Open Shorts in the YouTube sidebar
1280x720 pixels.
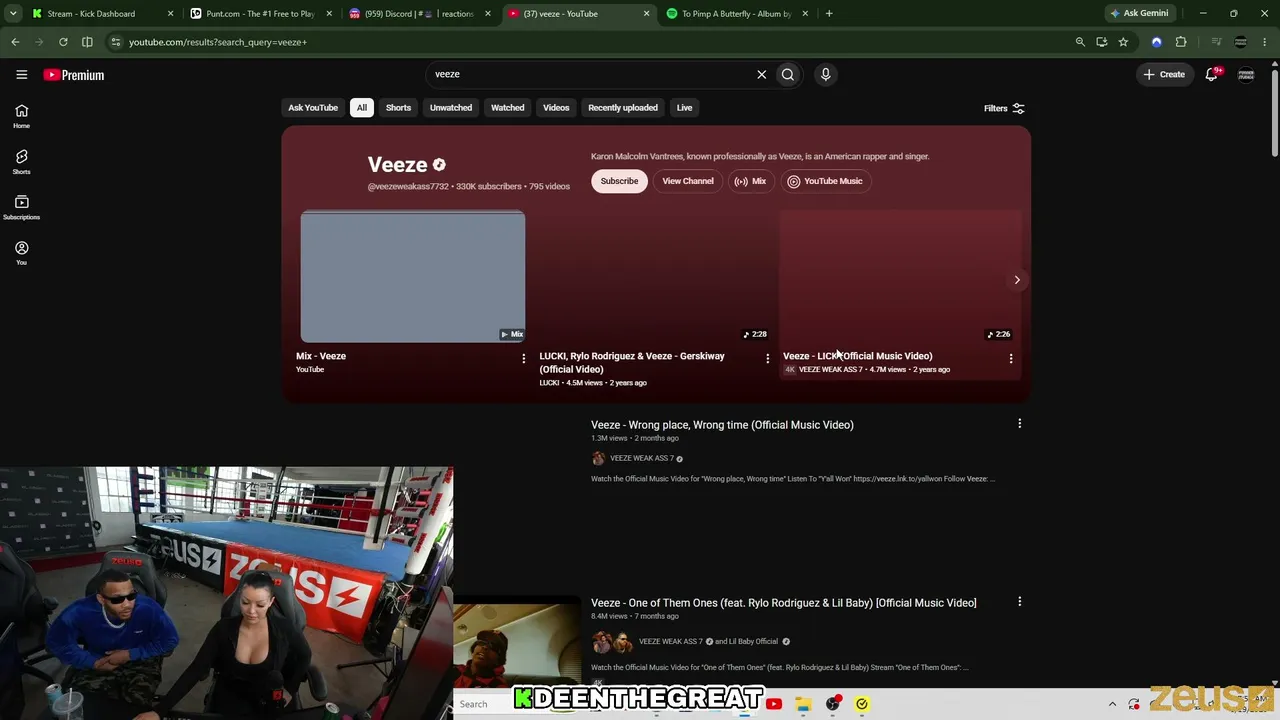21,162
